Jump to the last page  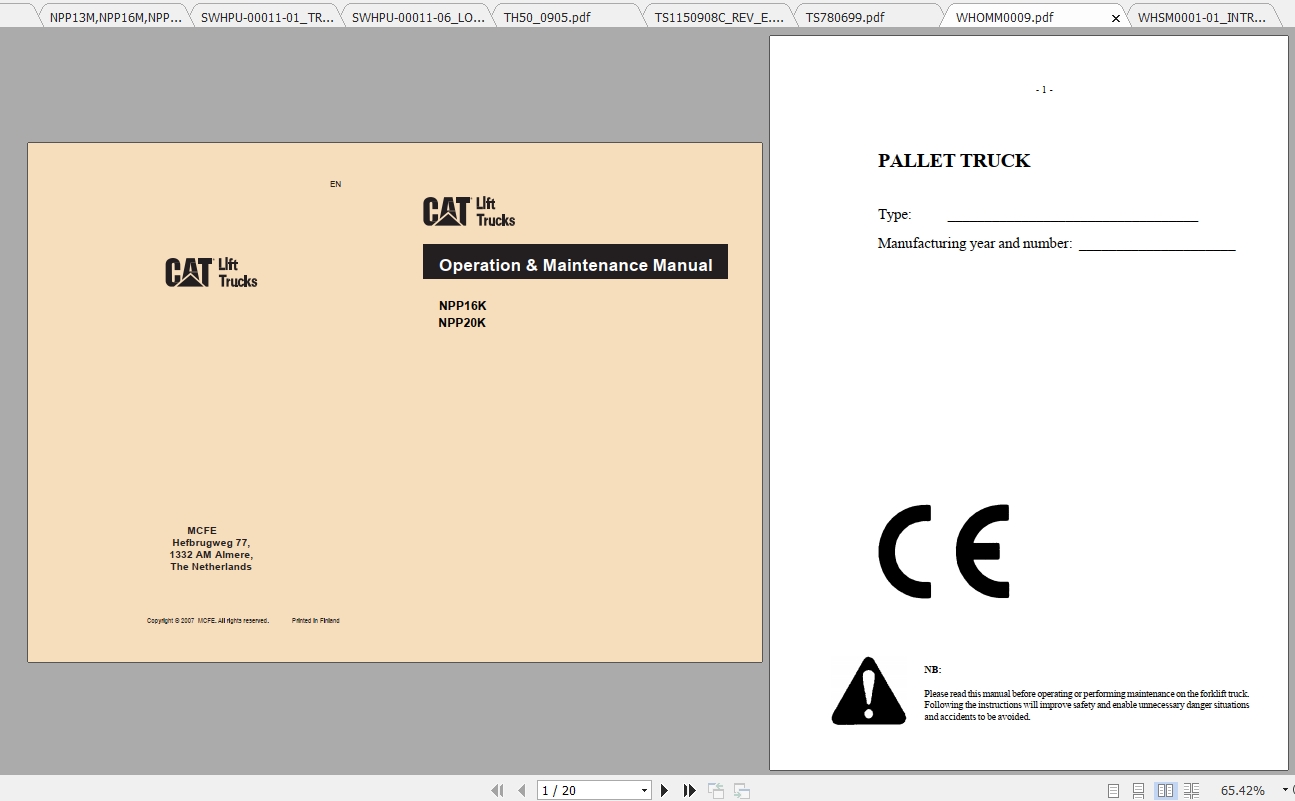pyautogui.click(x=690, y=790)
